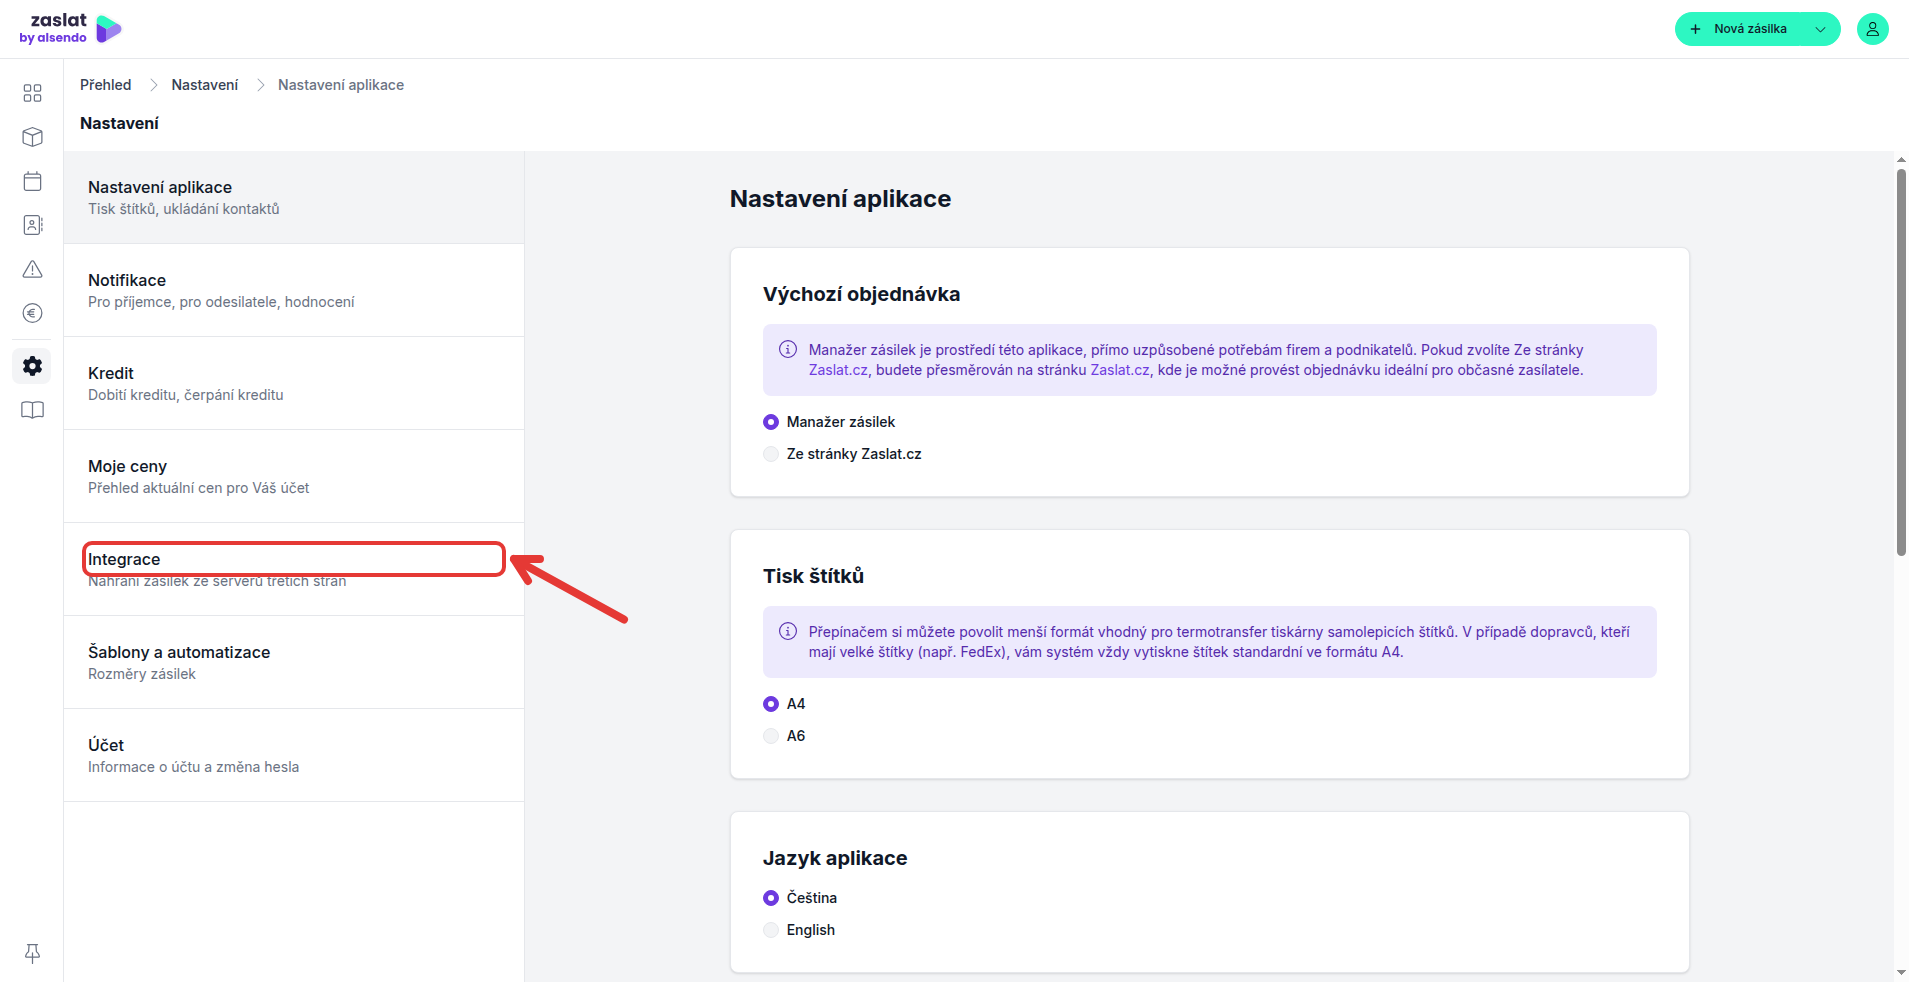Click info icon in Výchozí objednávka notice
Image resolution: width=1909 pixels, height=982 pixels.
point(788,349)
